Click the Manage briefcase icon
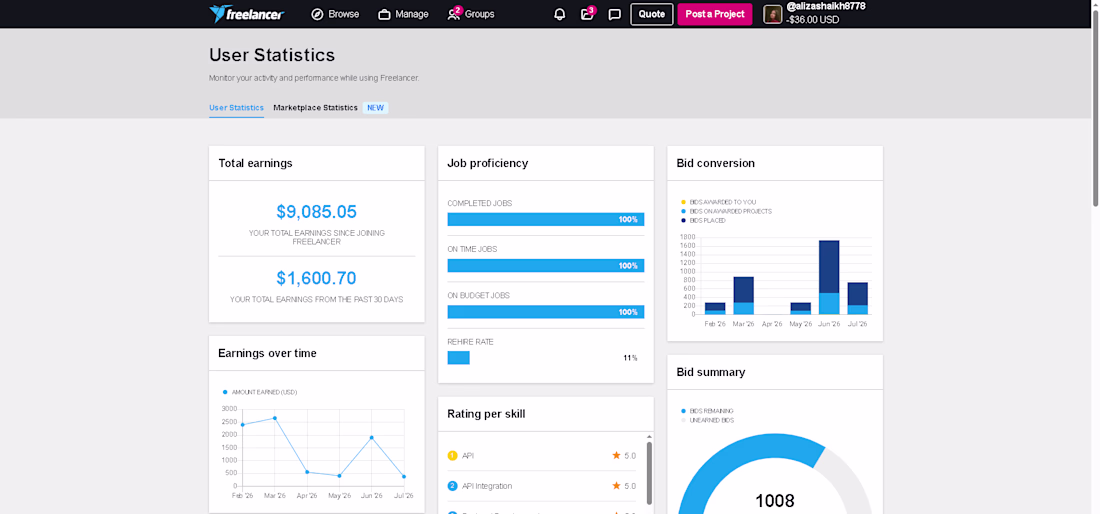The image size is (1100, 514). click(384, 14)
